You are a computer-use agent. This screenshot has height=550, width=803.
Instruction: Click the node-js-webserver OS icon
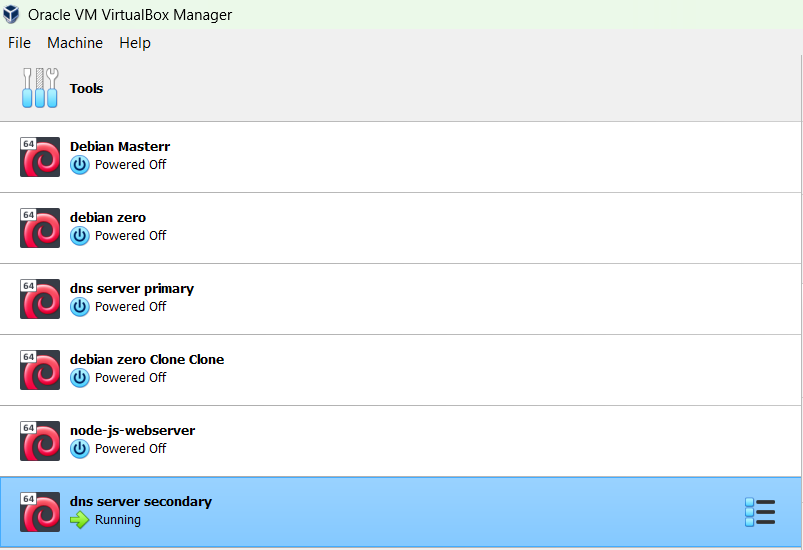[40, 441]
